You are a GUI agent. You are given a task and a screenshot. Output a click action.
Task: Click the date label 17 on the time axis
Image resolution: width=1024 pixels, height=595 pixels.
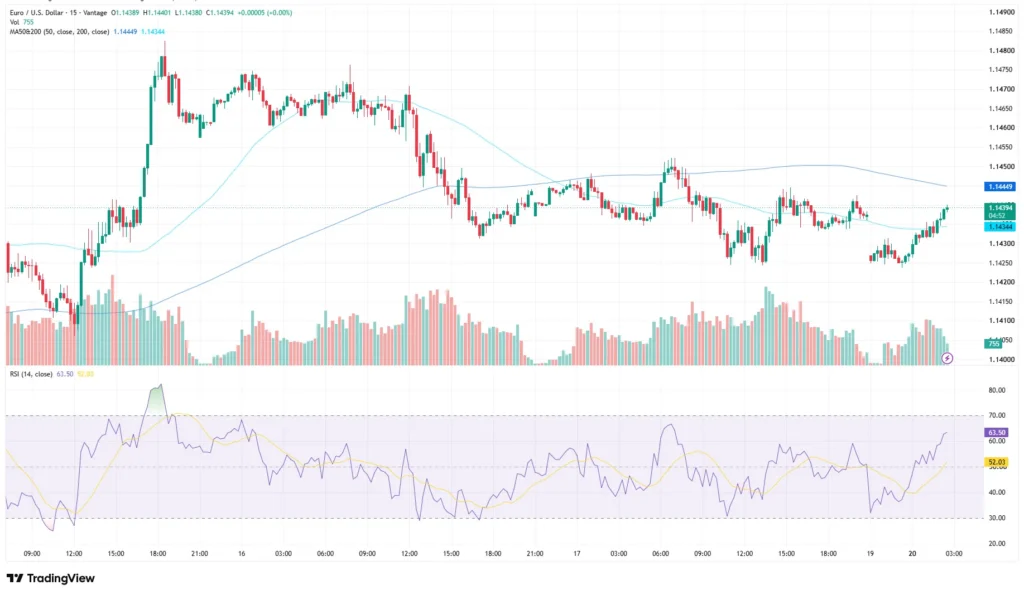pyautogui.click(x=577, y=553)
